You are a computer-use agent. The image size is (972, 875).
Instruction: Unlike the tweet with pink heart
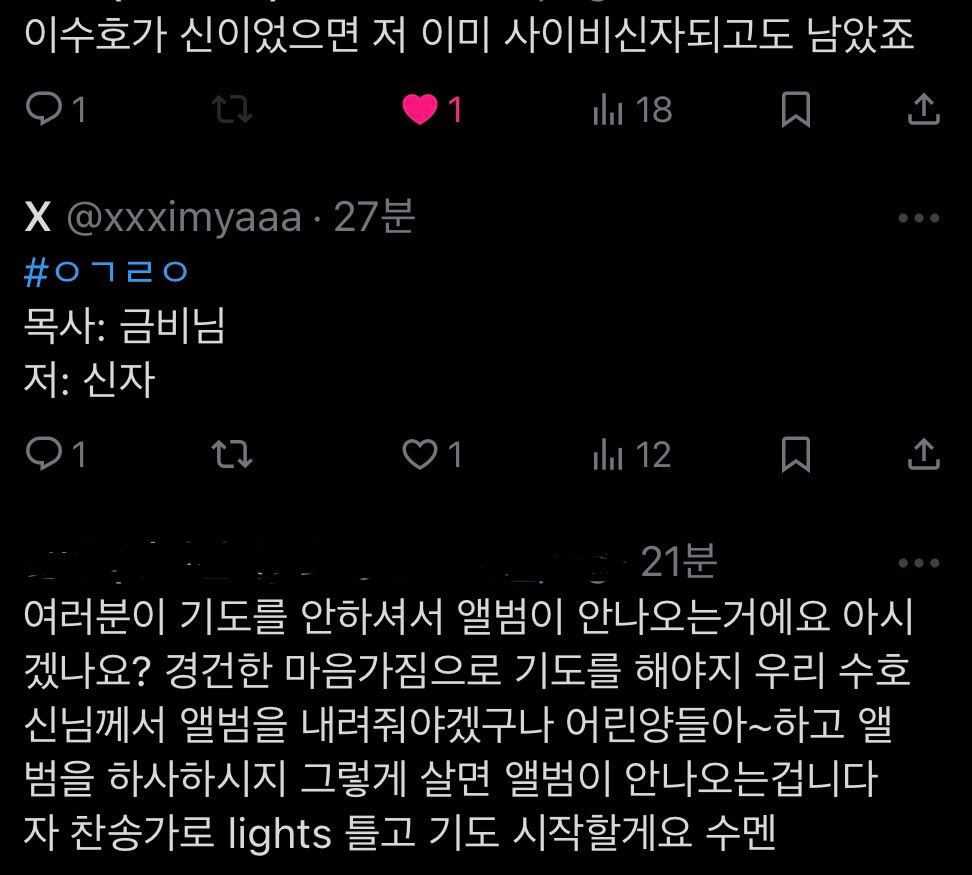coord(432,109)
